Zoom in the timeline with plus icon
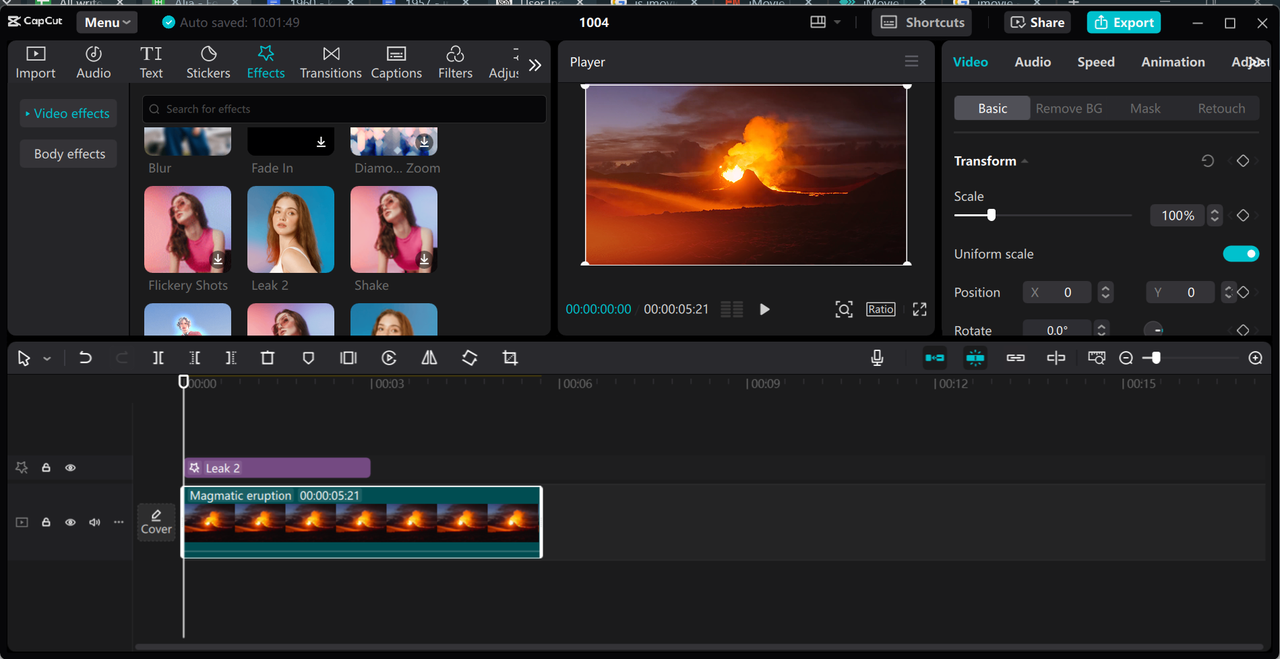Screen dimensions: 1280x659 [1256, 358]
